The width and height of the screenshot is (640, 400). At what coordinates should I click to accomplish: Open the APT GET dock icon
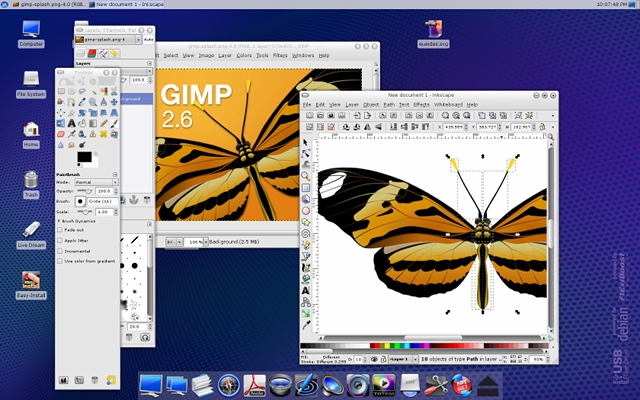pos(462,386)
